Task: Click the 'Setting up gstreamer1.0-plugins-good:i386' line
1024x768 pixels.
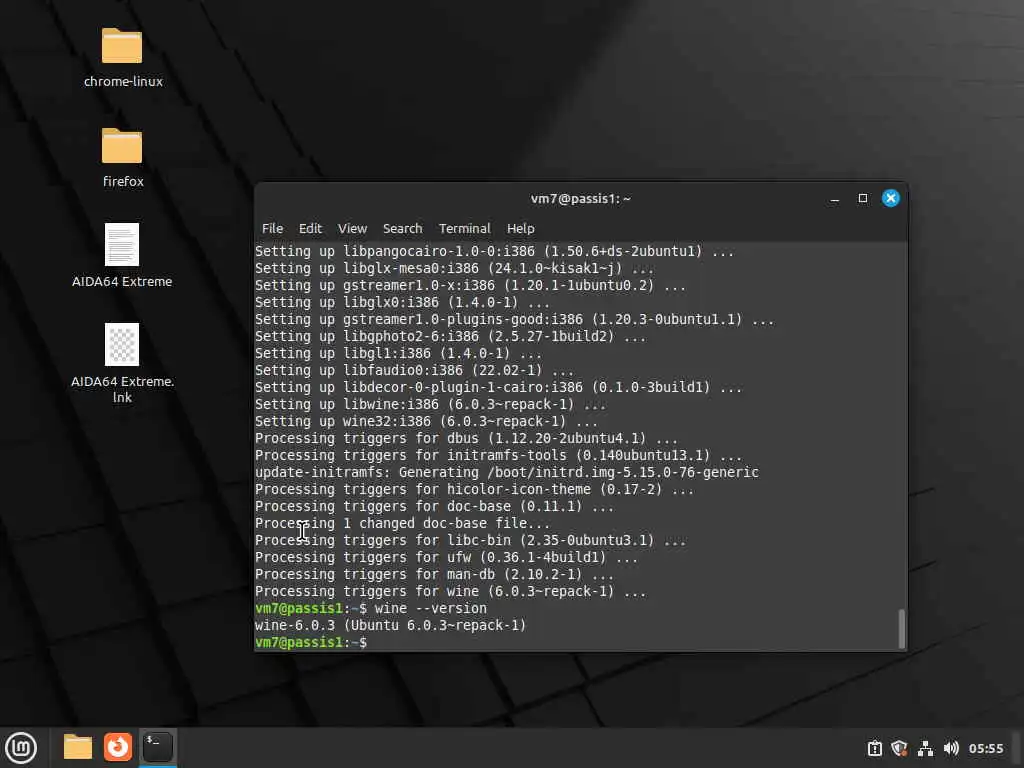Action: tap(514, 319)
